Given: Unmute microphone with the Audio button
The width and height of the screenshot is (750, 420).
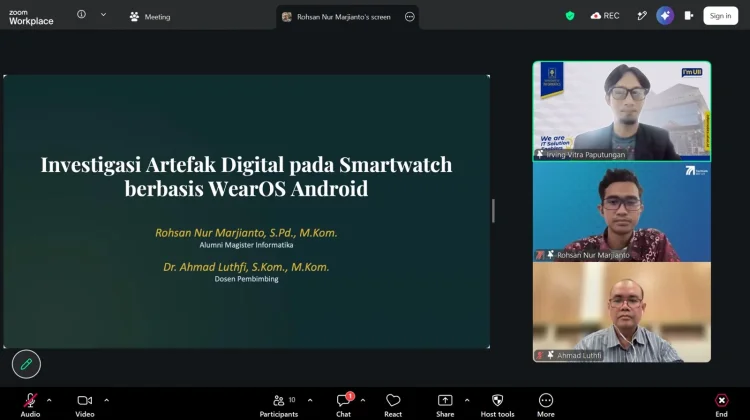Looking at the screenshot, I should tap(30, 405).
